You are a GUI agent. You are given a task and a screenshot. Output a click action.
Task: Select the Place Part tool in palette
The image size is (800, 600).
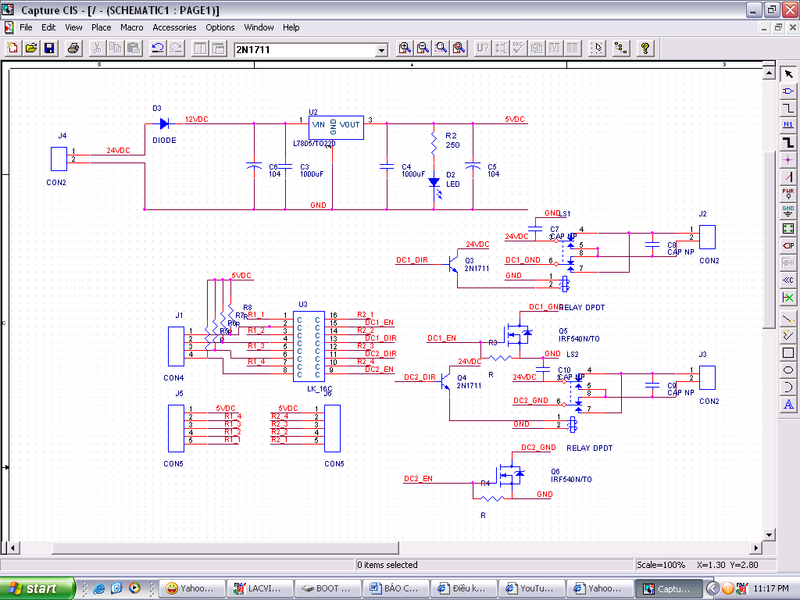point(788,90)
